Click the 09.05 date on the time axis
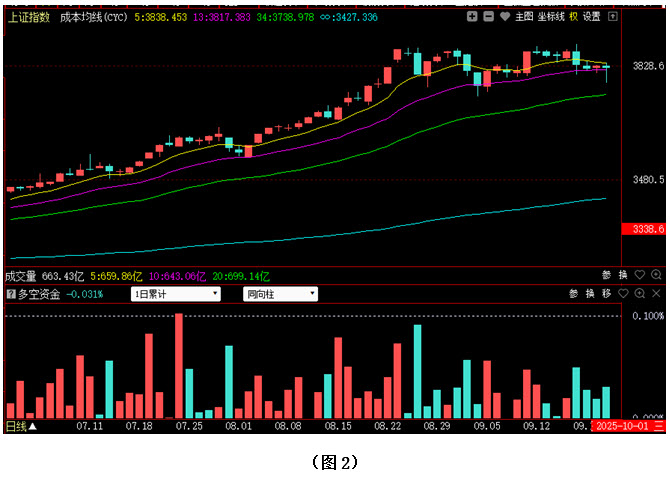 coord(487,426)
